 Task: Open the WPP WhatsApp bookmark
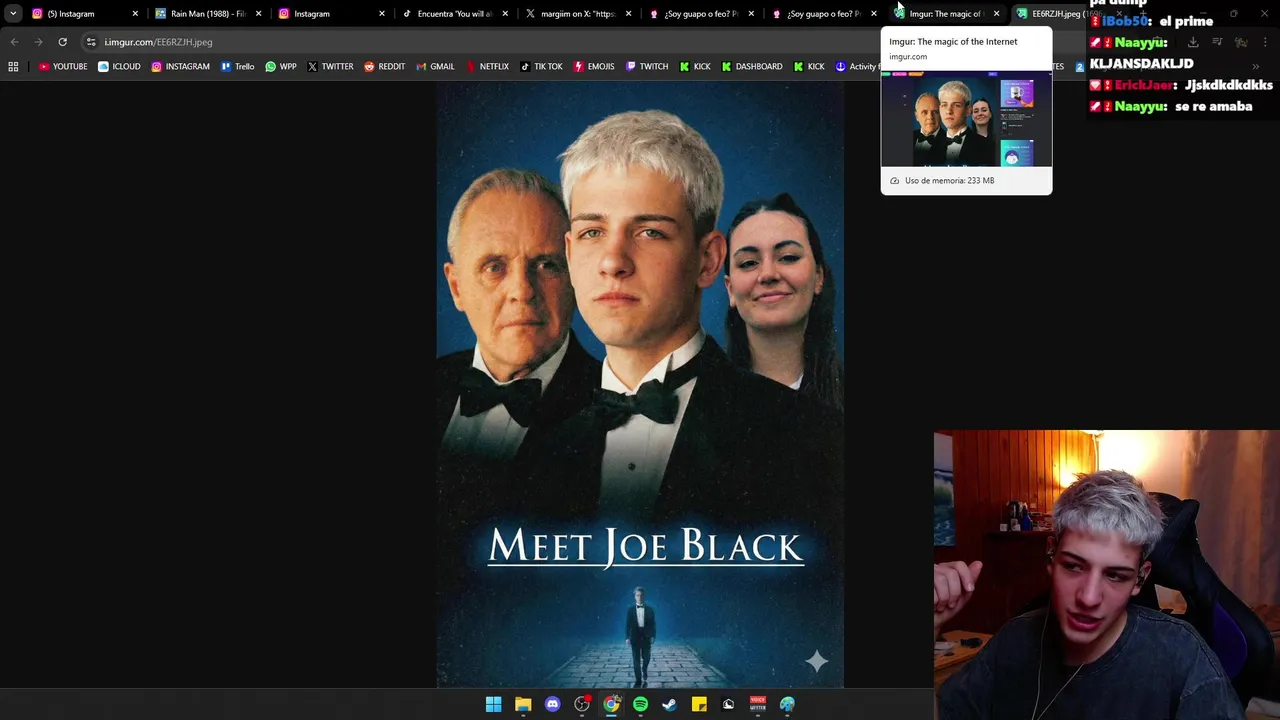pyautogui.click(x=281, y=66)
